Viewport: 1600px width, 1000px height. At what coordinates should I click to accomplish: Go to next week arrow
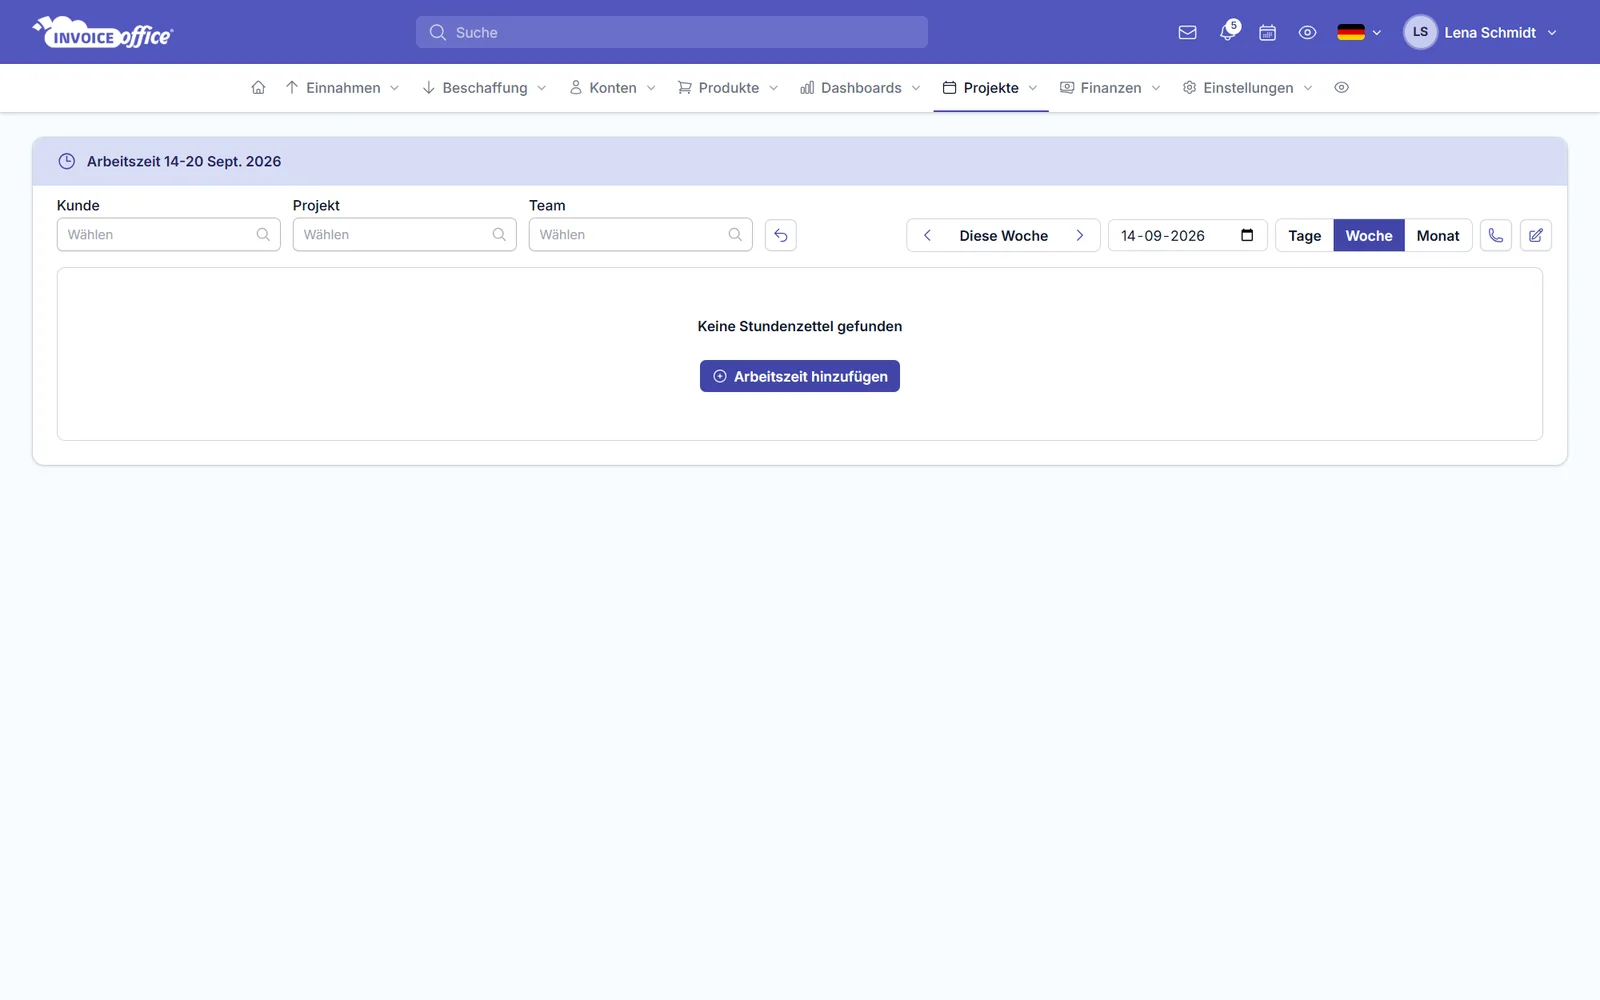1080,235
